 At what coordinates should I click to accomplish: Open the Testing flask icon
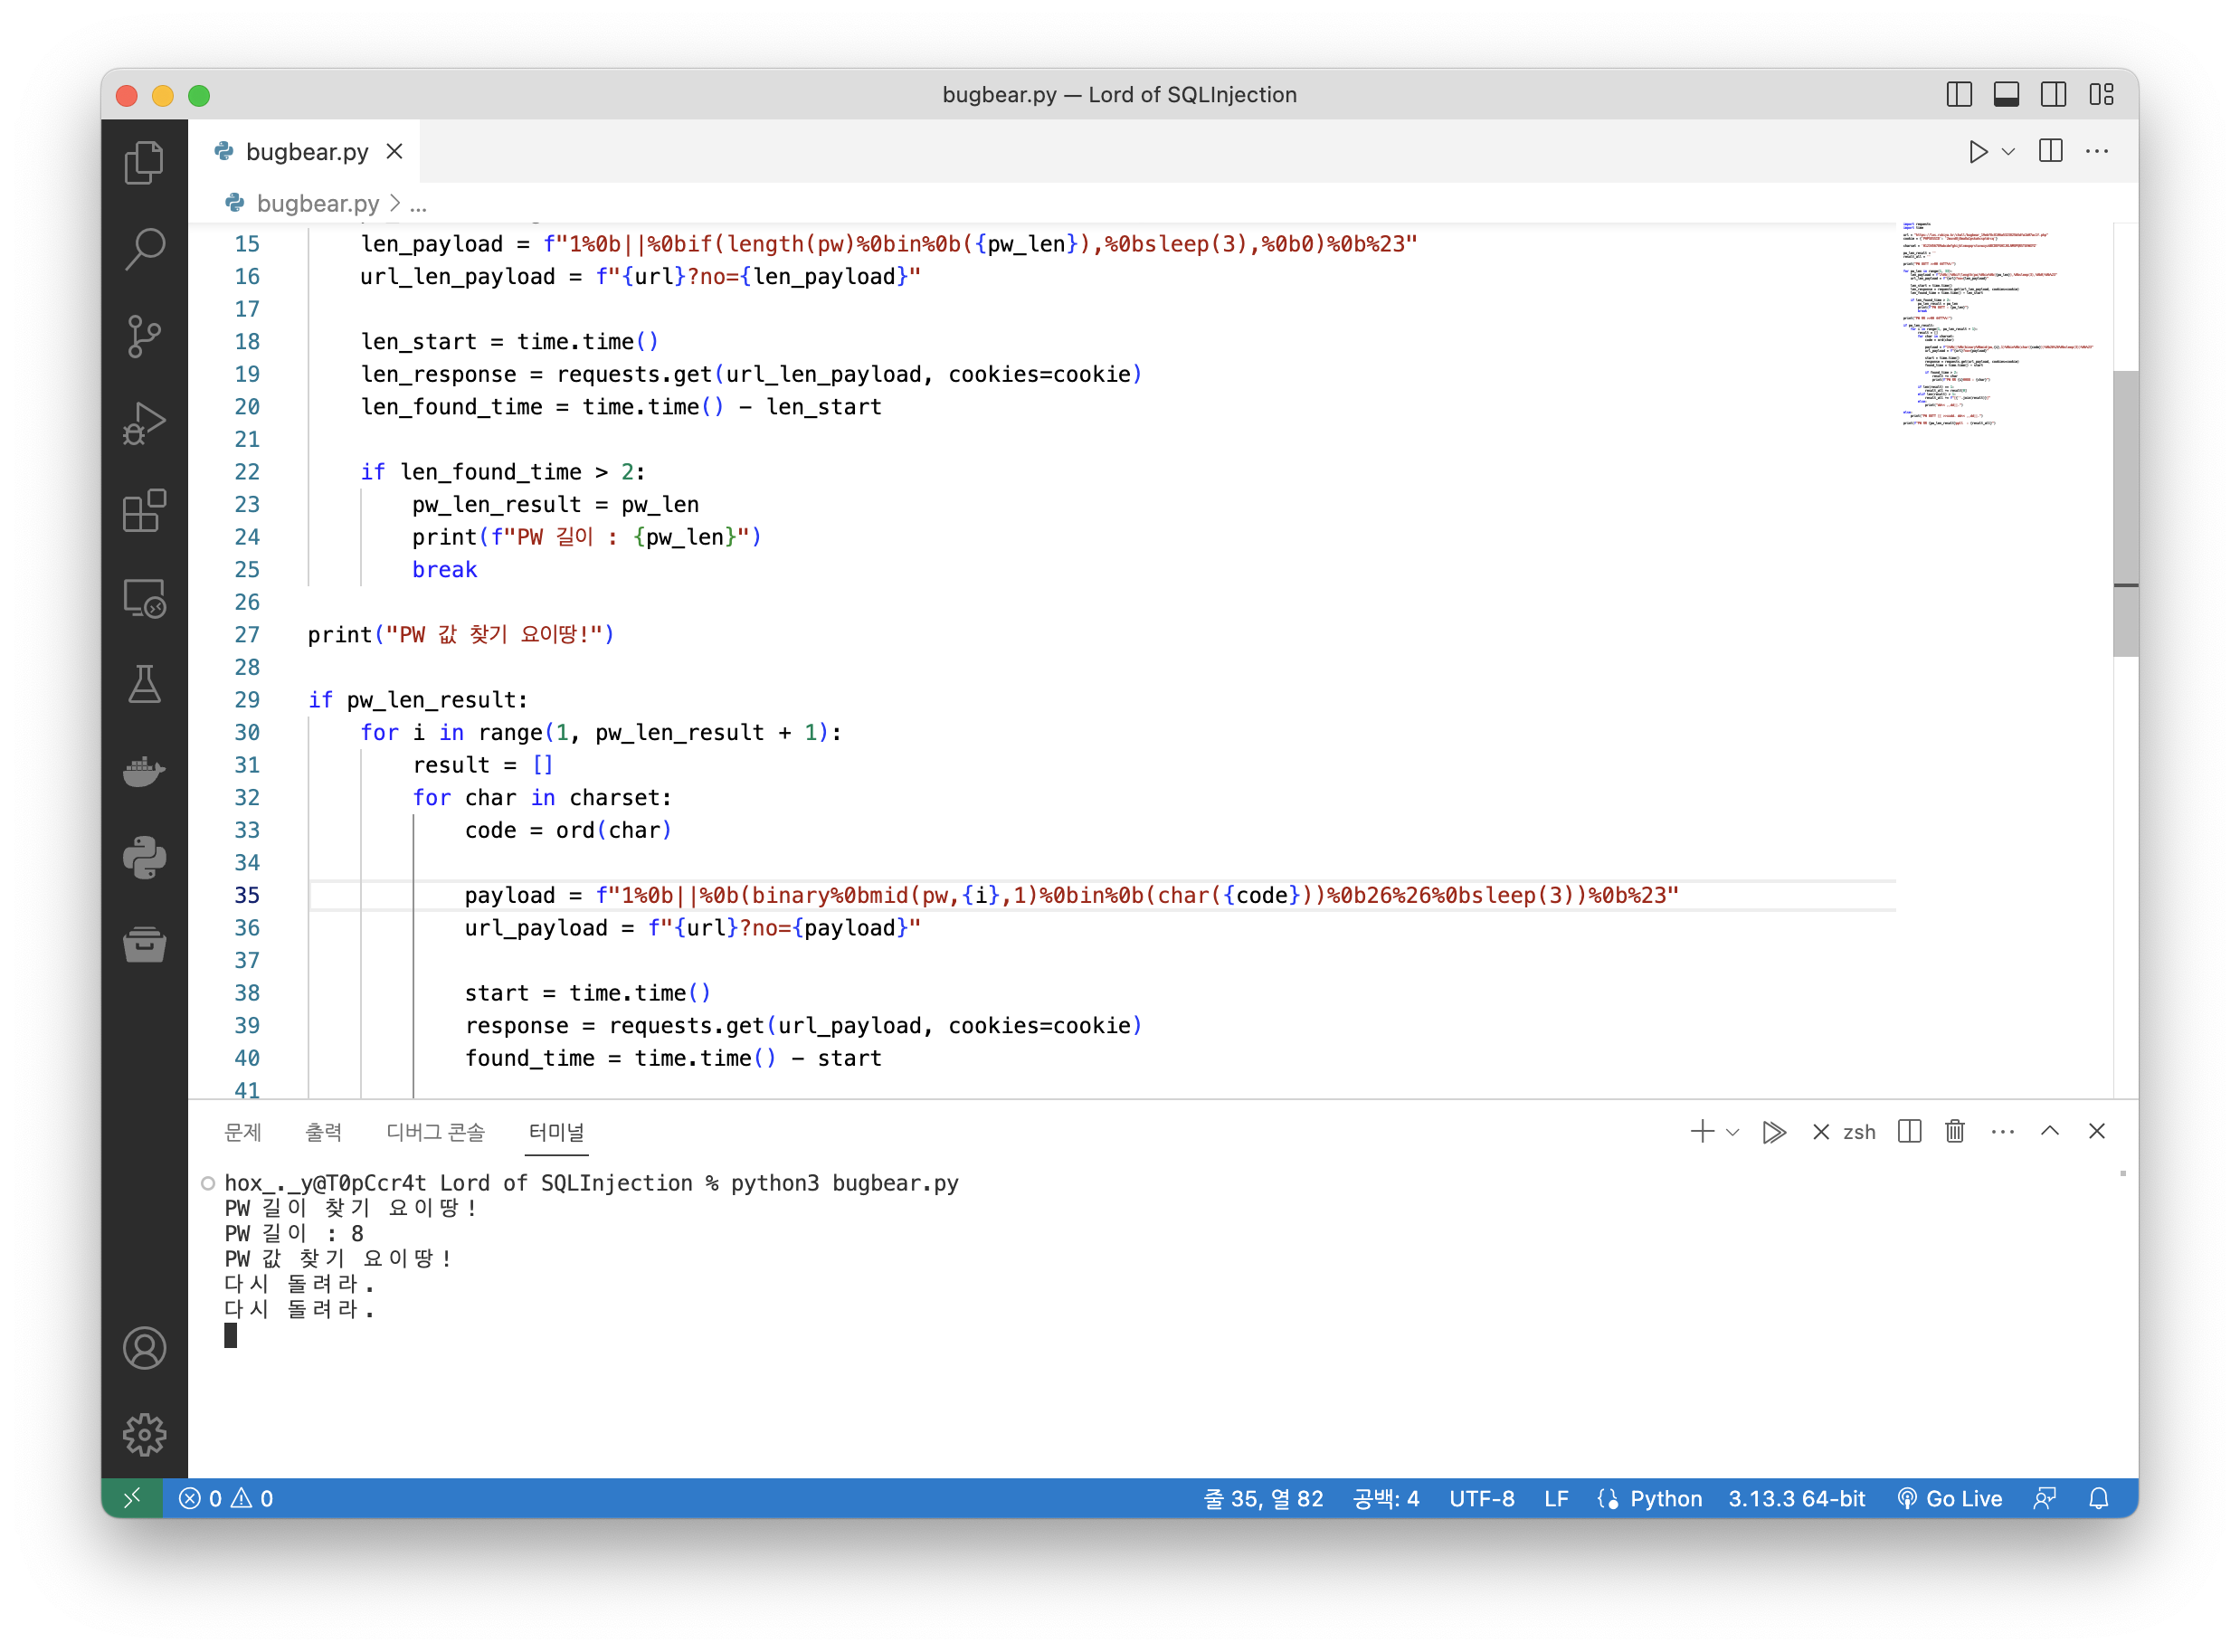tap(144, 685)
